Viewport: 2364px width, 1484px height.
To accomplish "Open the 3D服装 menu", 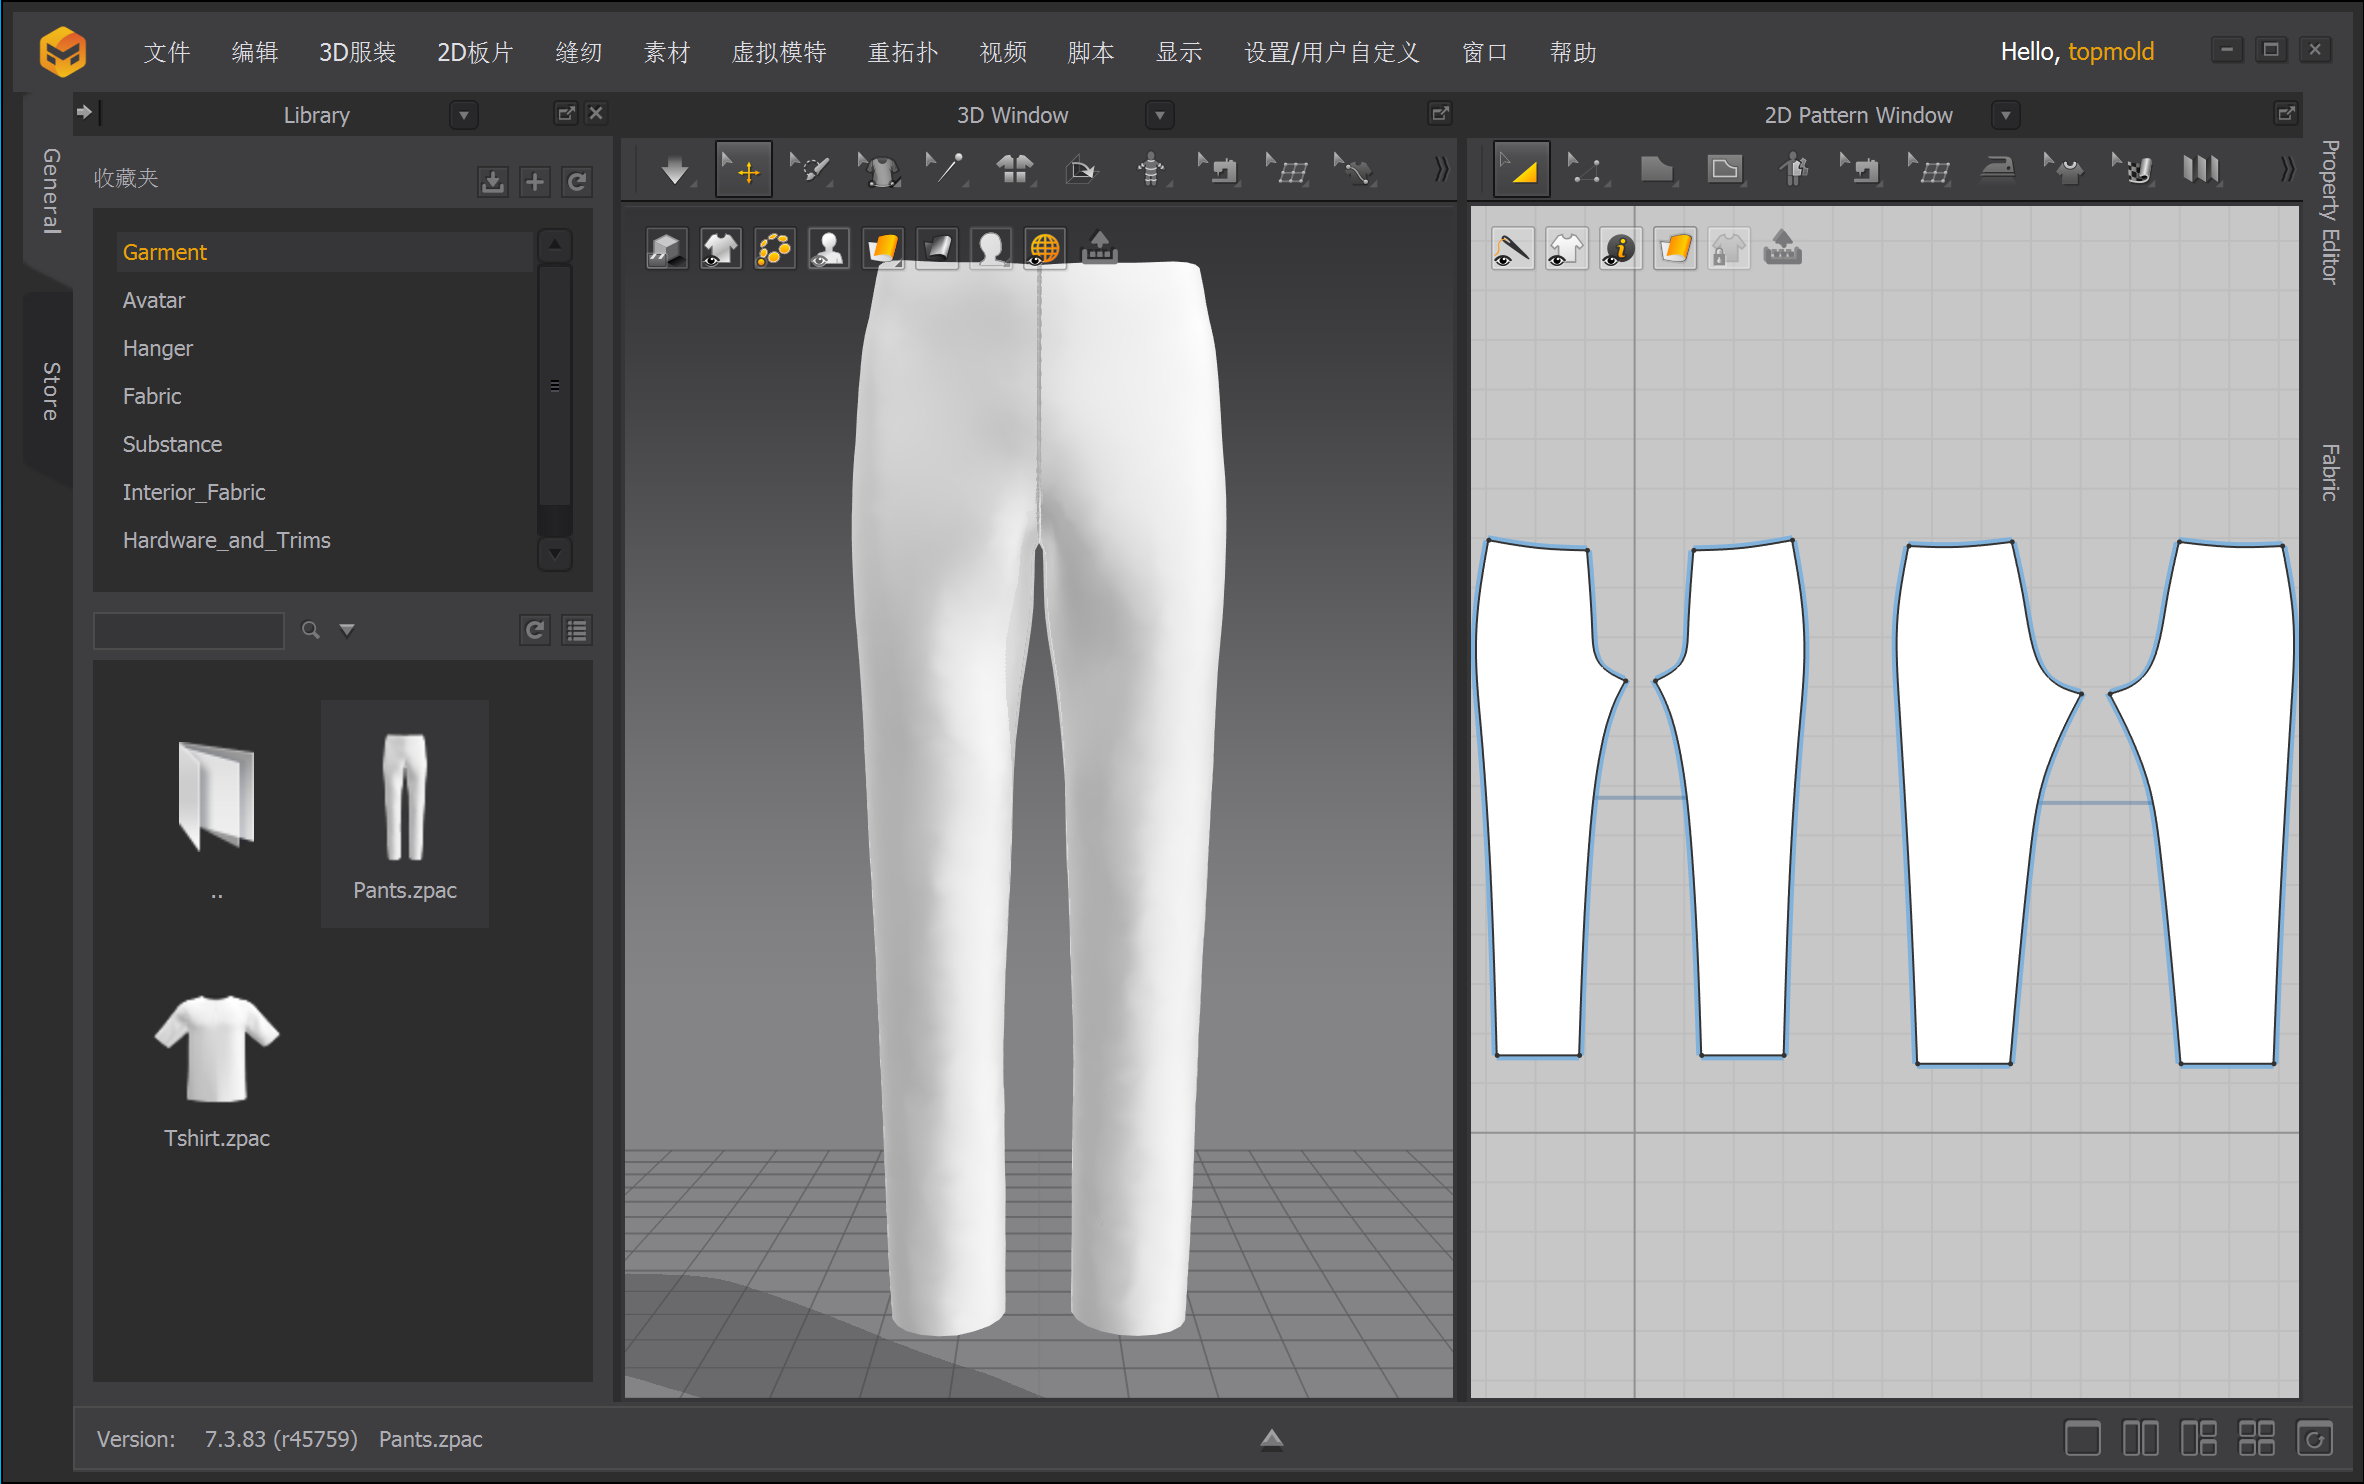I will pos(357,52).
